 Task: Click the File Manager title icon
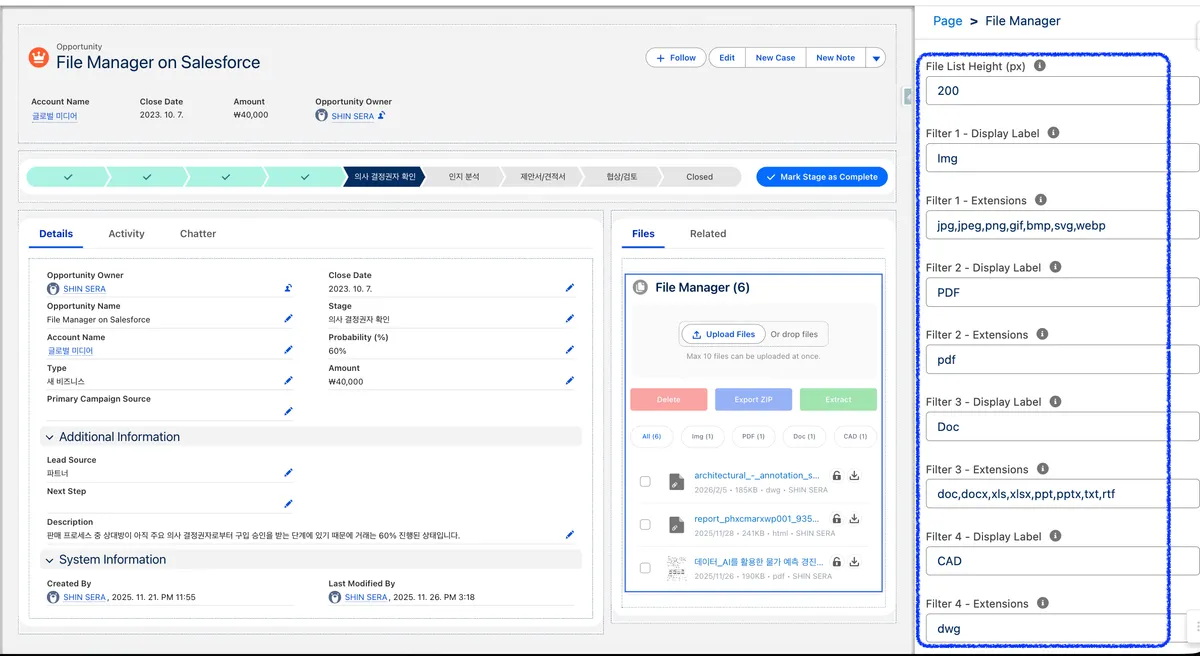pyautogui.click(x=641, y=287)
